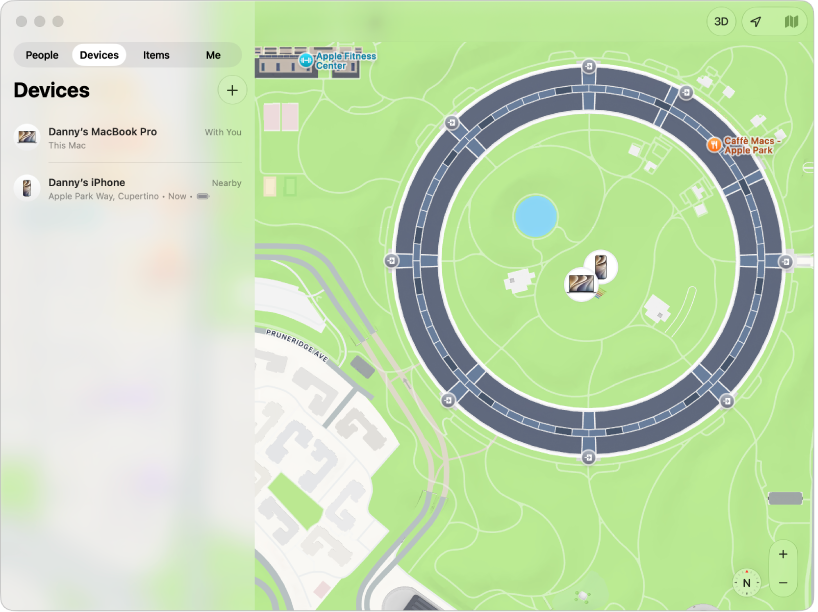Click the 'With You' status text
Image resolution: width=818 pixels, height=612 pixels.
tap(223, 133)
